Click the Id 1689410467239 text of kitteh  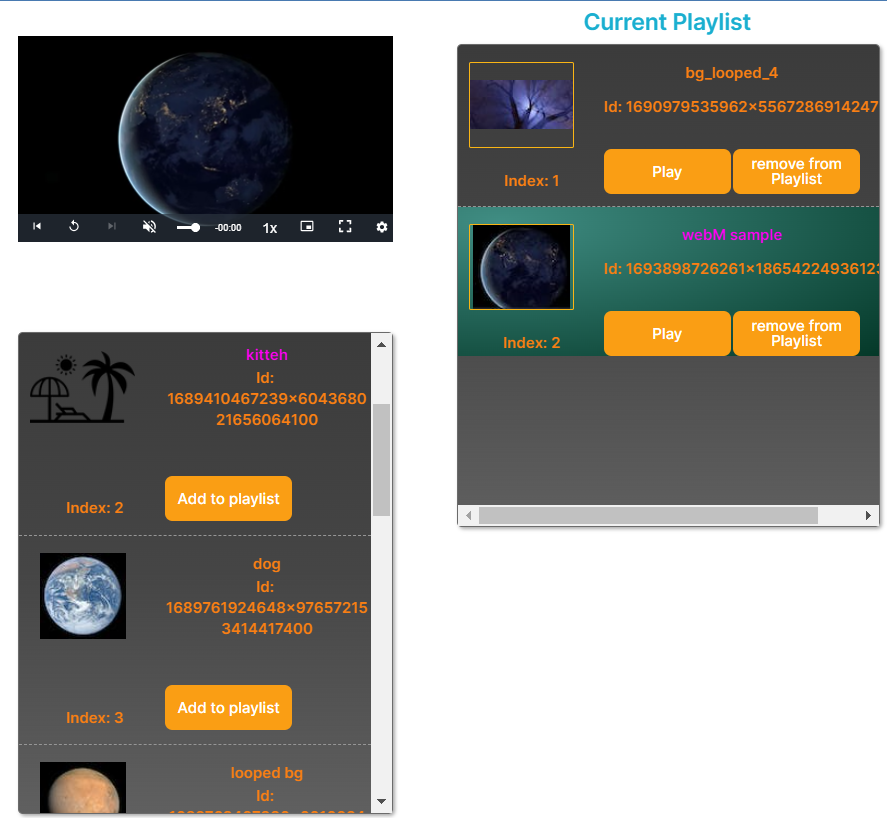267,399
